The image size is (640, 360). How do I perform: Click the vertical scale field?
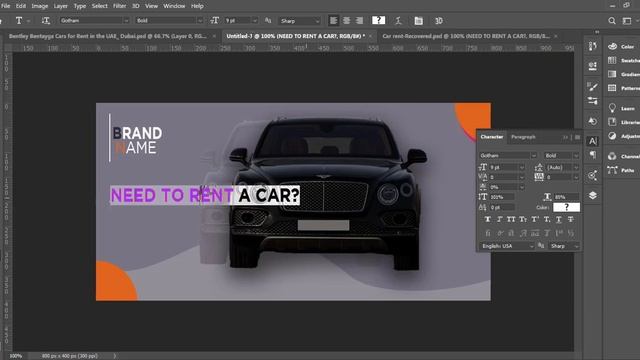click(503, 197)
